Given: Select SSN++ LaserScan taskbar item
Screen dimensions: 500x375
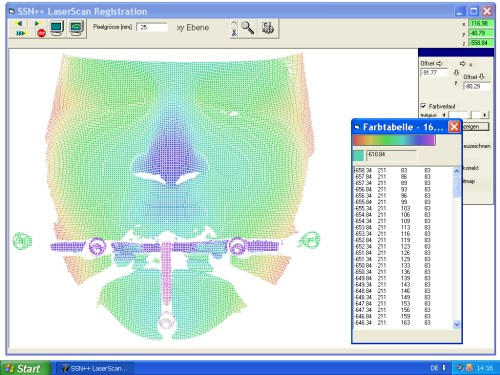Looking at the screenshot, I should [x=95, y=368].
